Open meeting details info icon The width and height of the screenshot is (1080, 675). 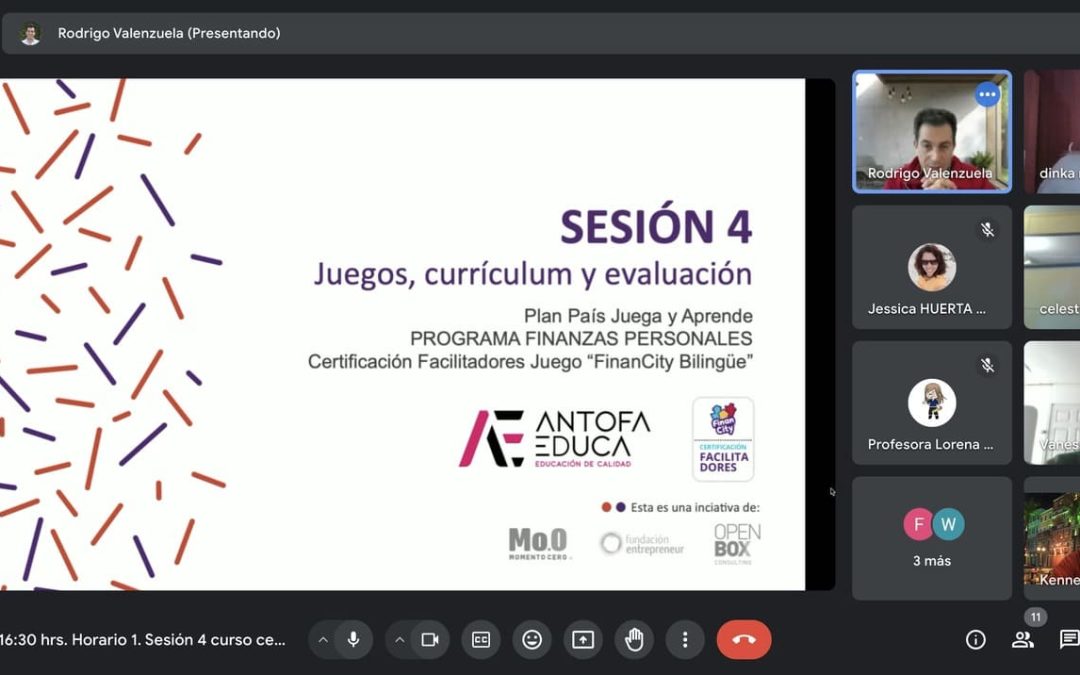click(975, 640)
